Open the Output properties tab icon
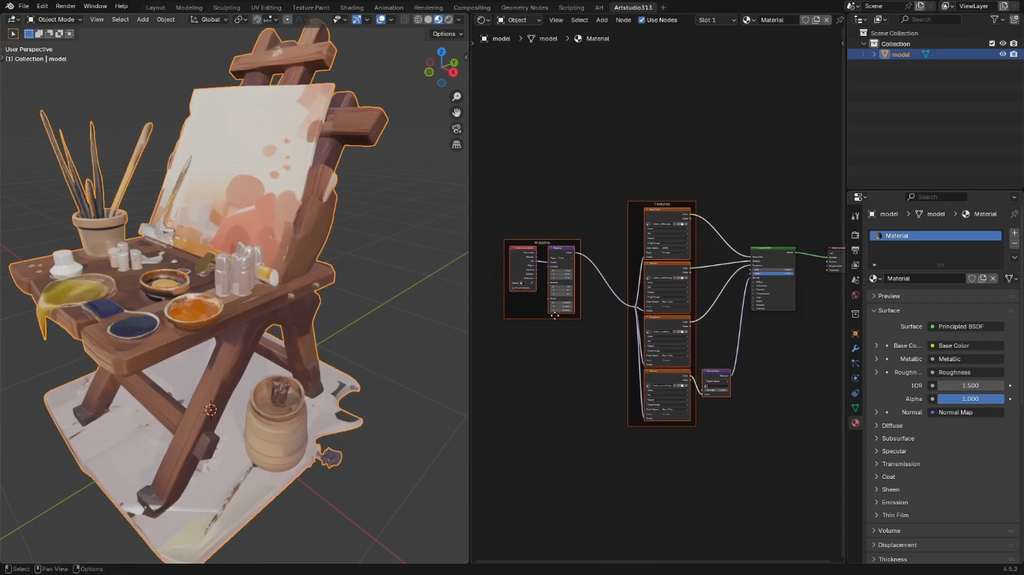The width and height of the screenshot is (1024, 575). point(856,250)
